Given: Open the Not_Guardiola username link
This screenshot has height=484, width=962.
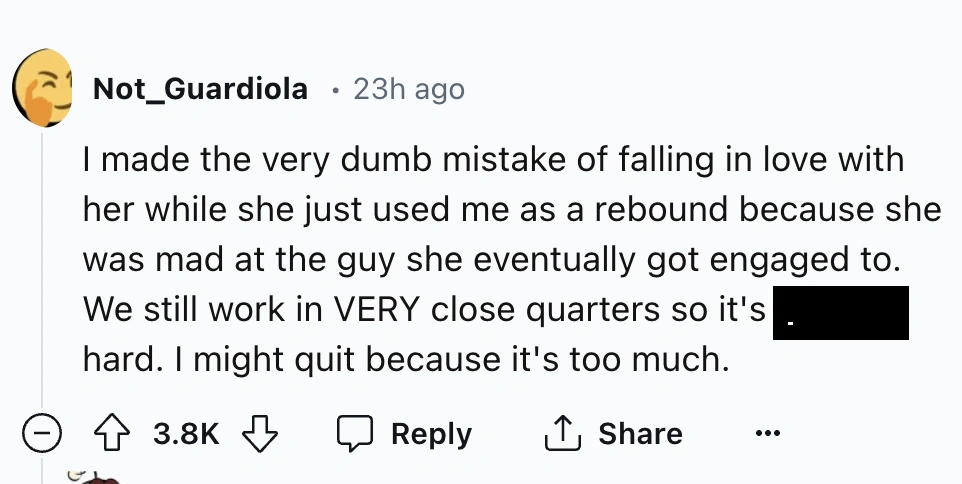Looking at the screenshot, I should click(x=200, y=89).
